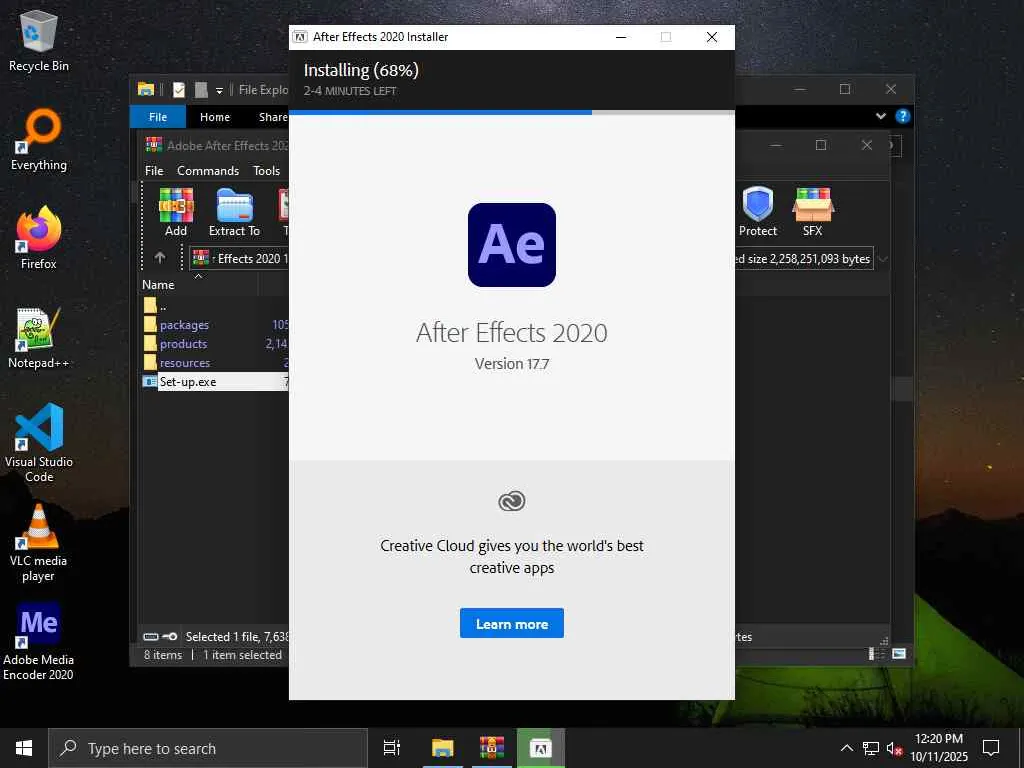This screenshot has height=768, width=1024.
Task: Select Set-up.exe in WinRAR list
Action: [215, 381]
